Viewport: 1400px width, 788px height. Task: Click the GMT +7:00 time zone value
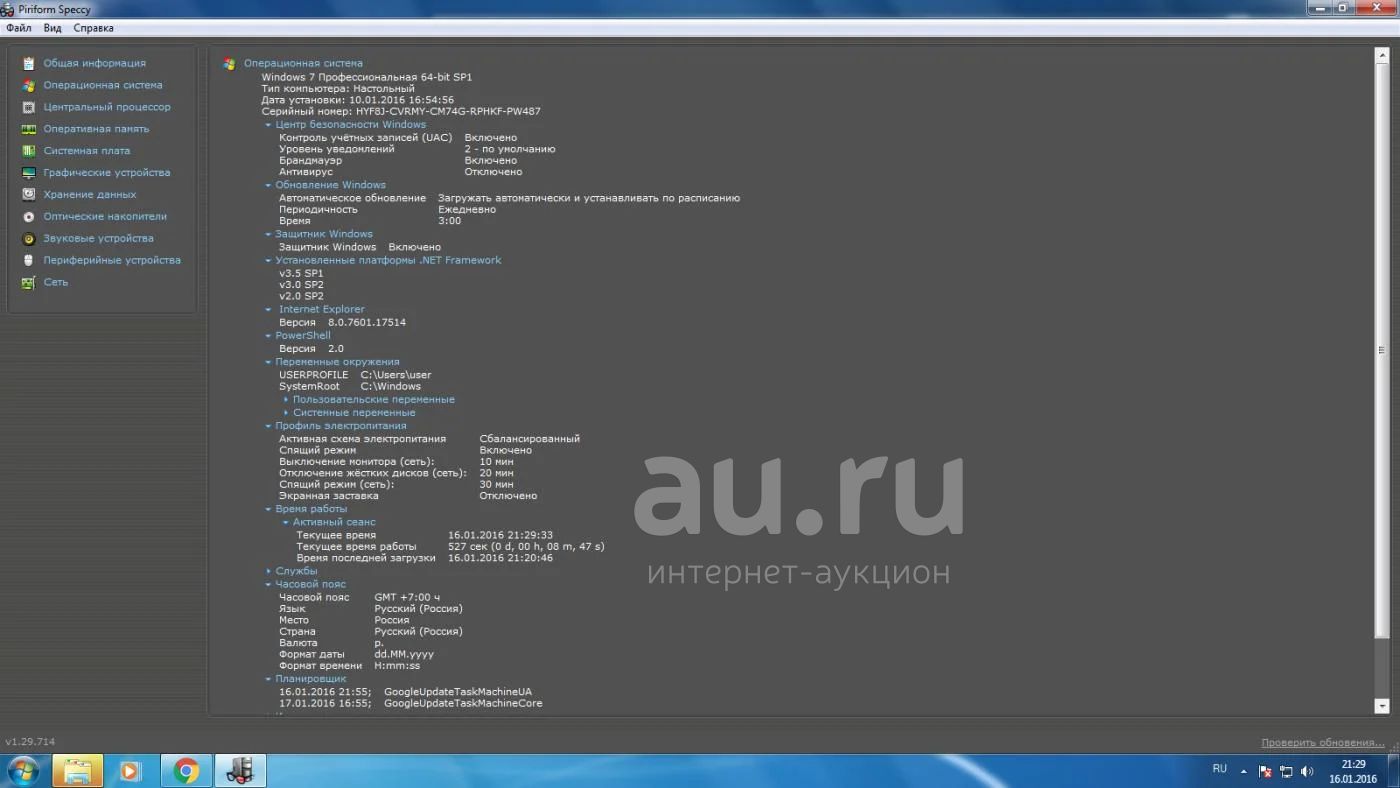[x=407, y=597]
